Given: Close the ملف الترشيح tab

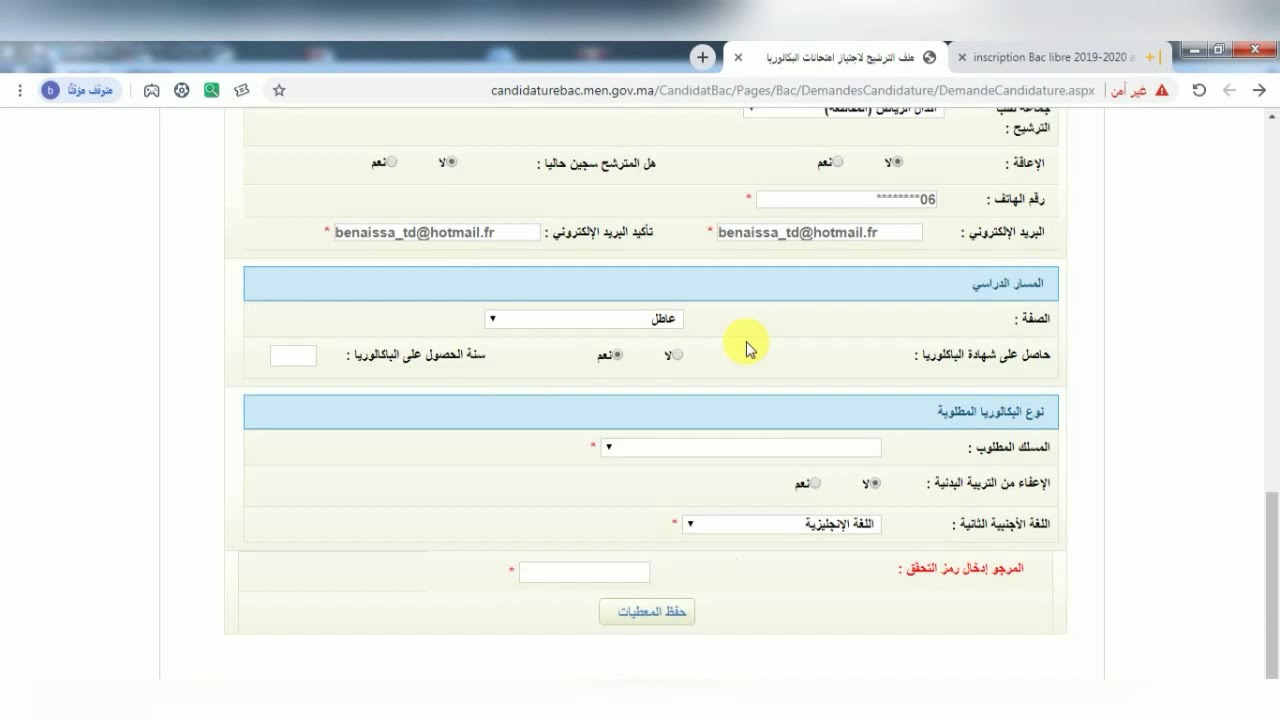Looking at the screenshot, I should coord(738,58).
